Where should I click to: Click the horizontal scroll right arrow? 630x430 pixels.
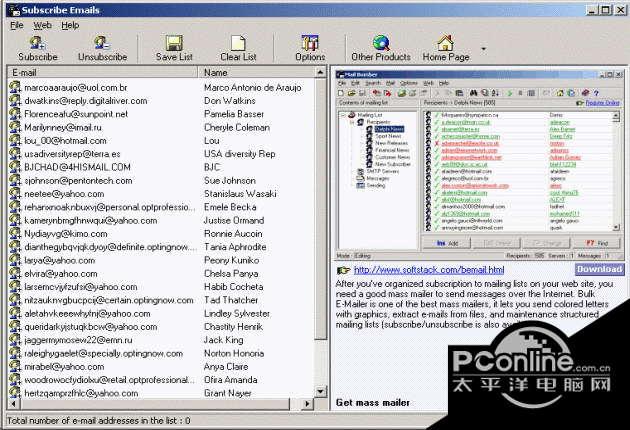click(x=308, y=403)
